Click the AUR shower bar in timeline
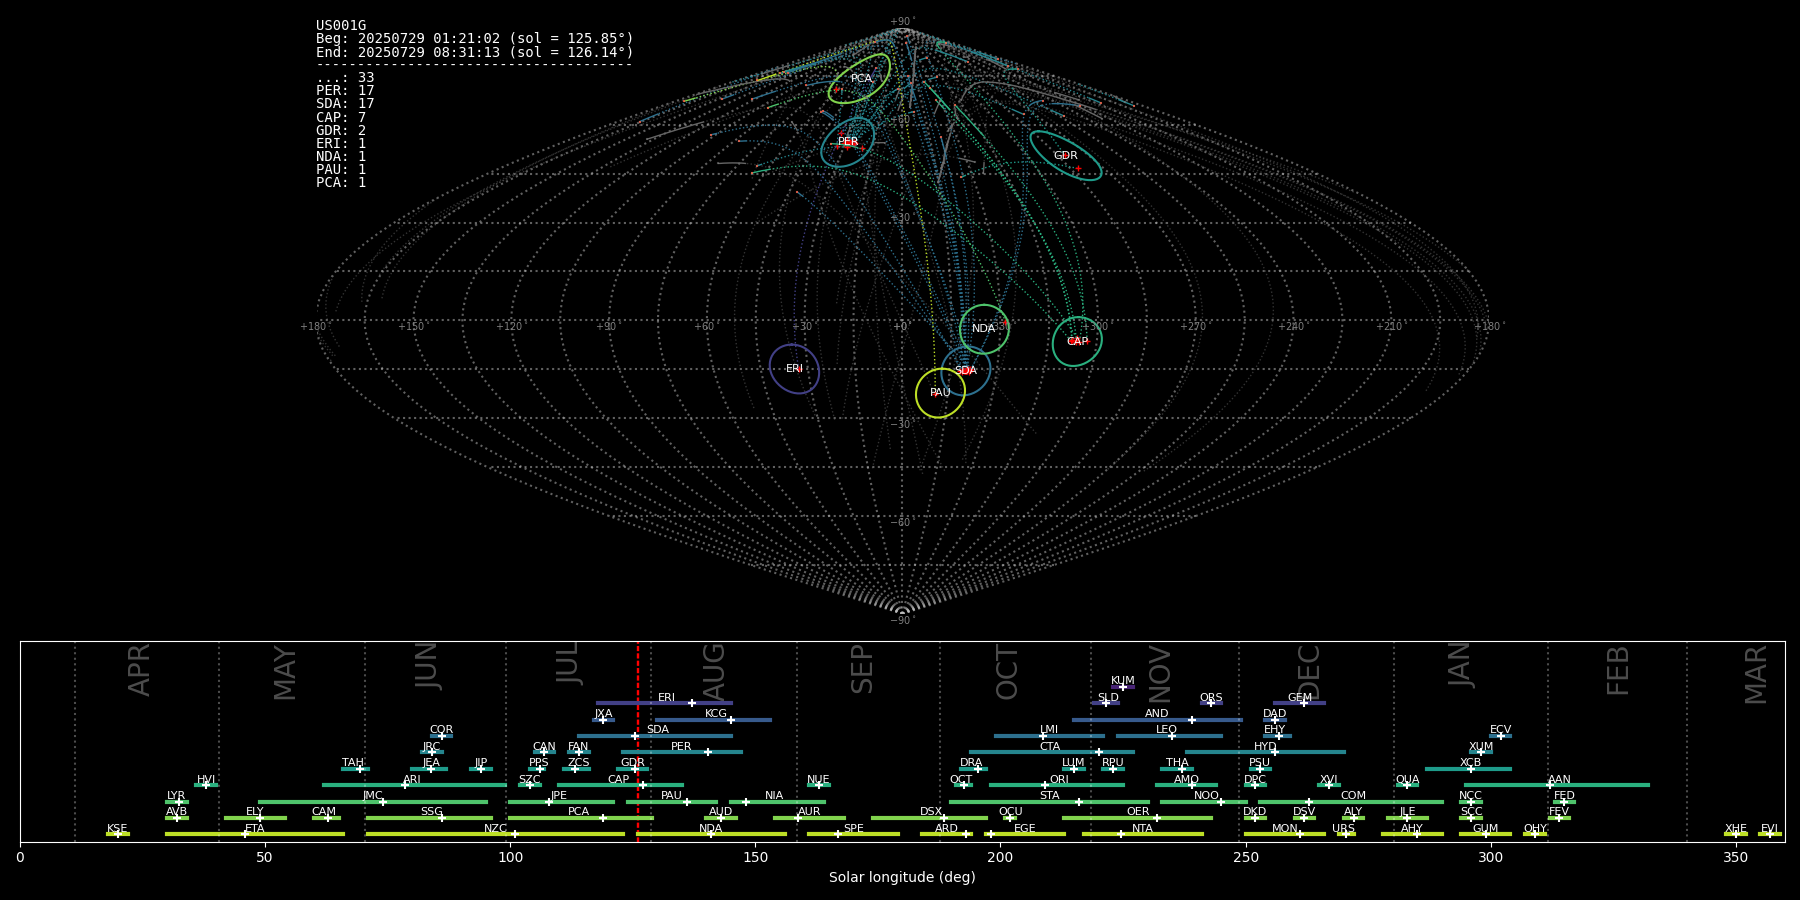The height and width of the screenshot is (900, 1800). (809, 818)
